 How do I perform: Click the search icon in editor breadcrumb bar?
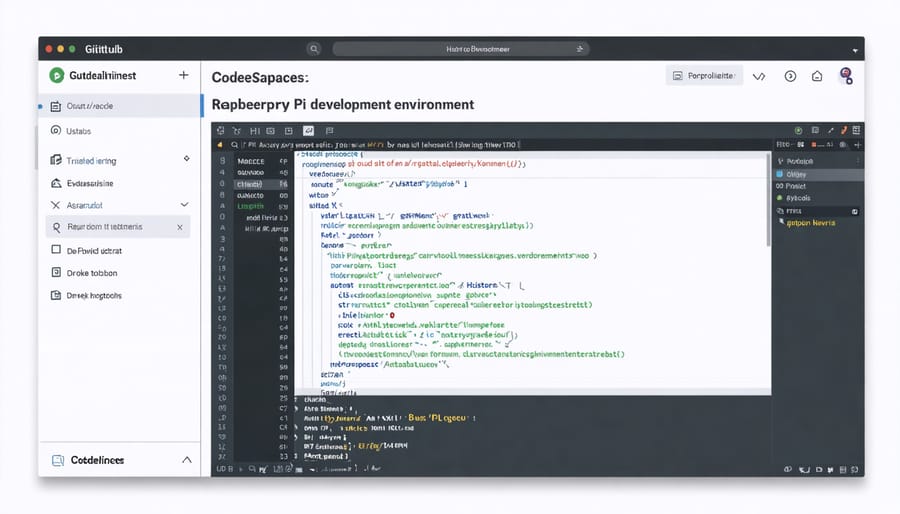coord(235,145)
